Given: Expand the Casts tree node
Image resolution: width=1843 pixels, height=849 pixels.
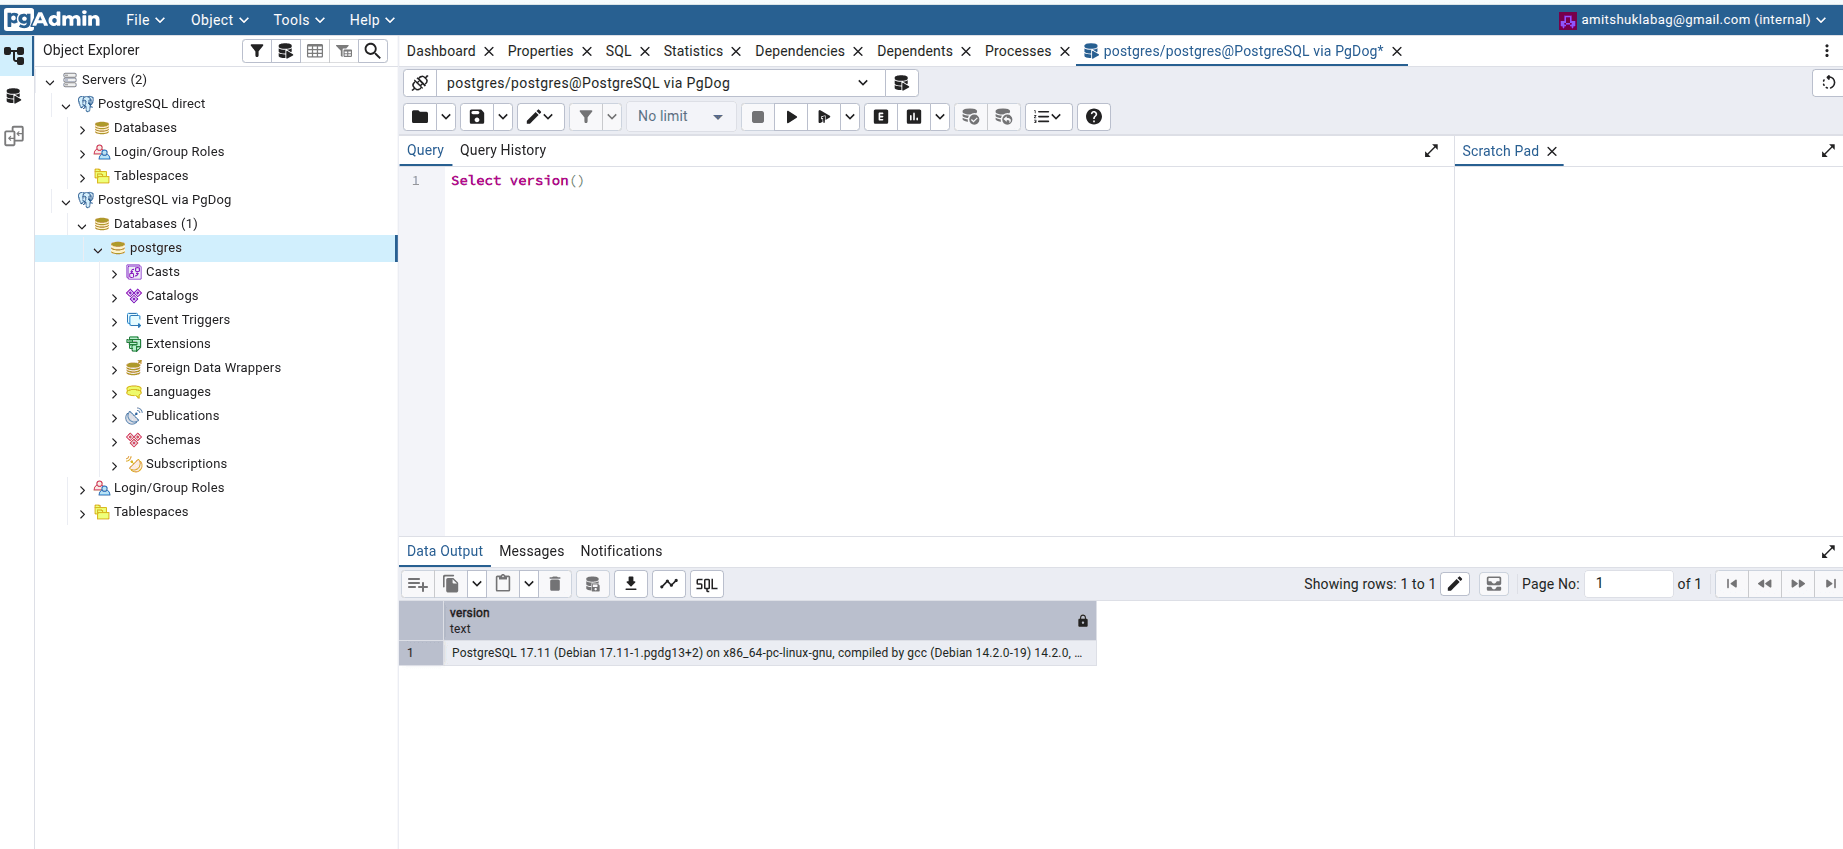Looking at the screenshot, I should [114, 273].
